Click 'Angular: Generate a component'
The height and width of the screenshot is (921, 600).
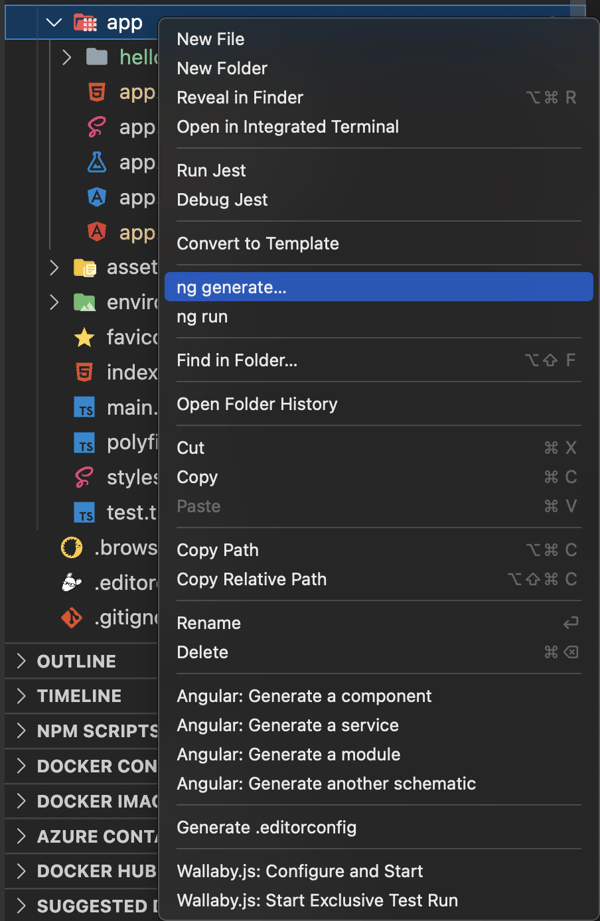(302, 695)
